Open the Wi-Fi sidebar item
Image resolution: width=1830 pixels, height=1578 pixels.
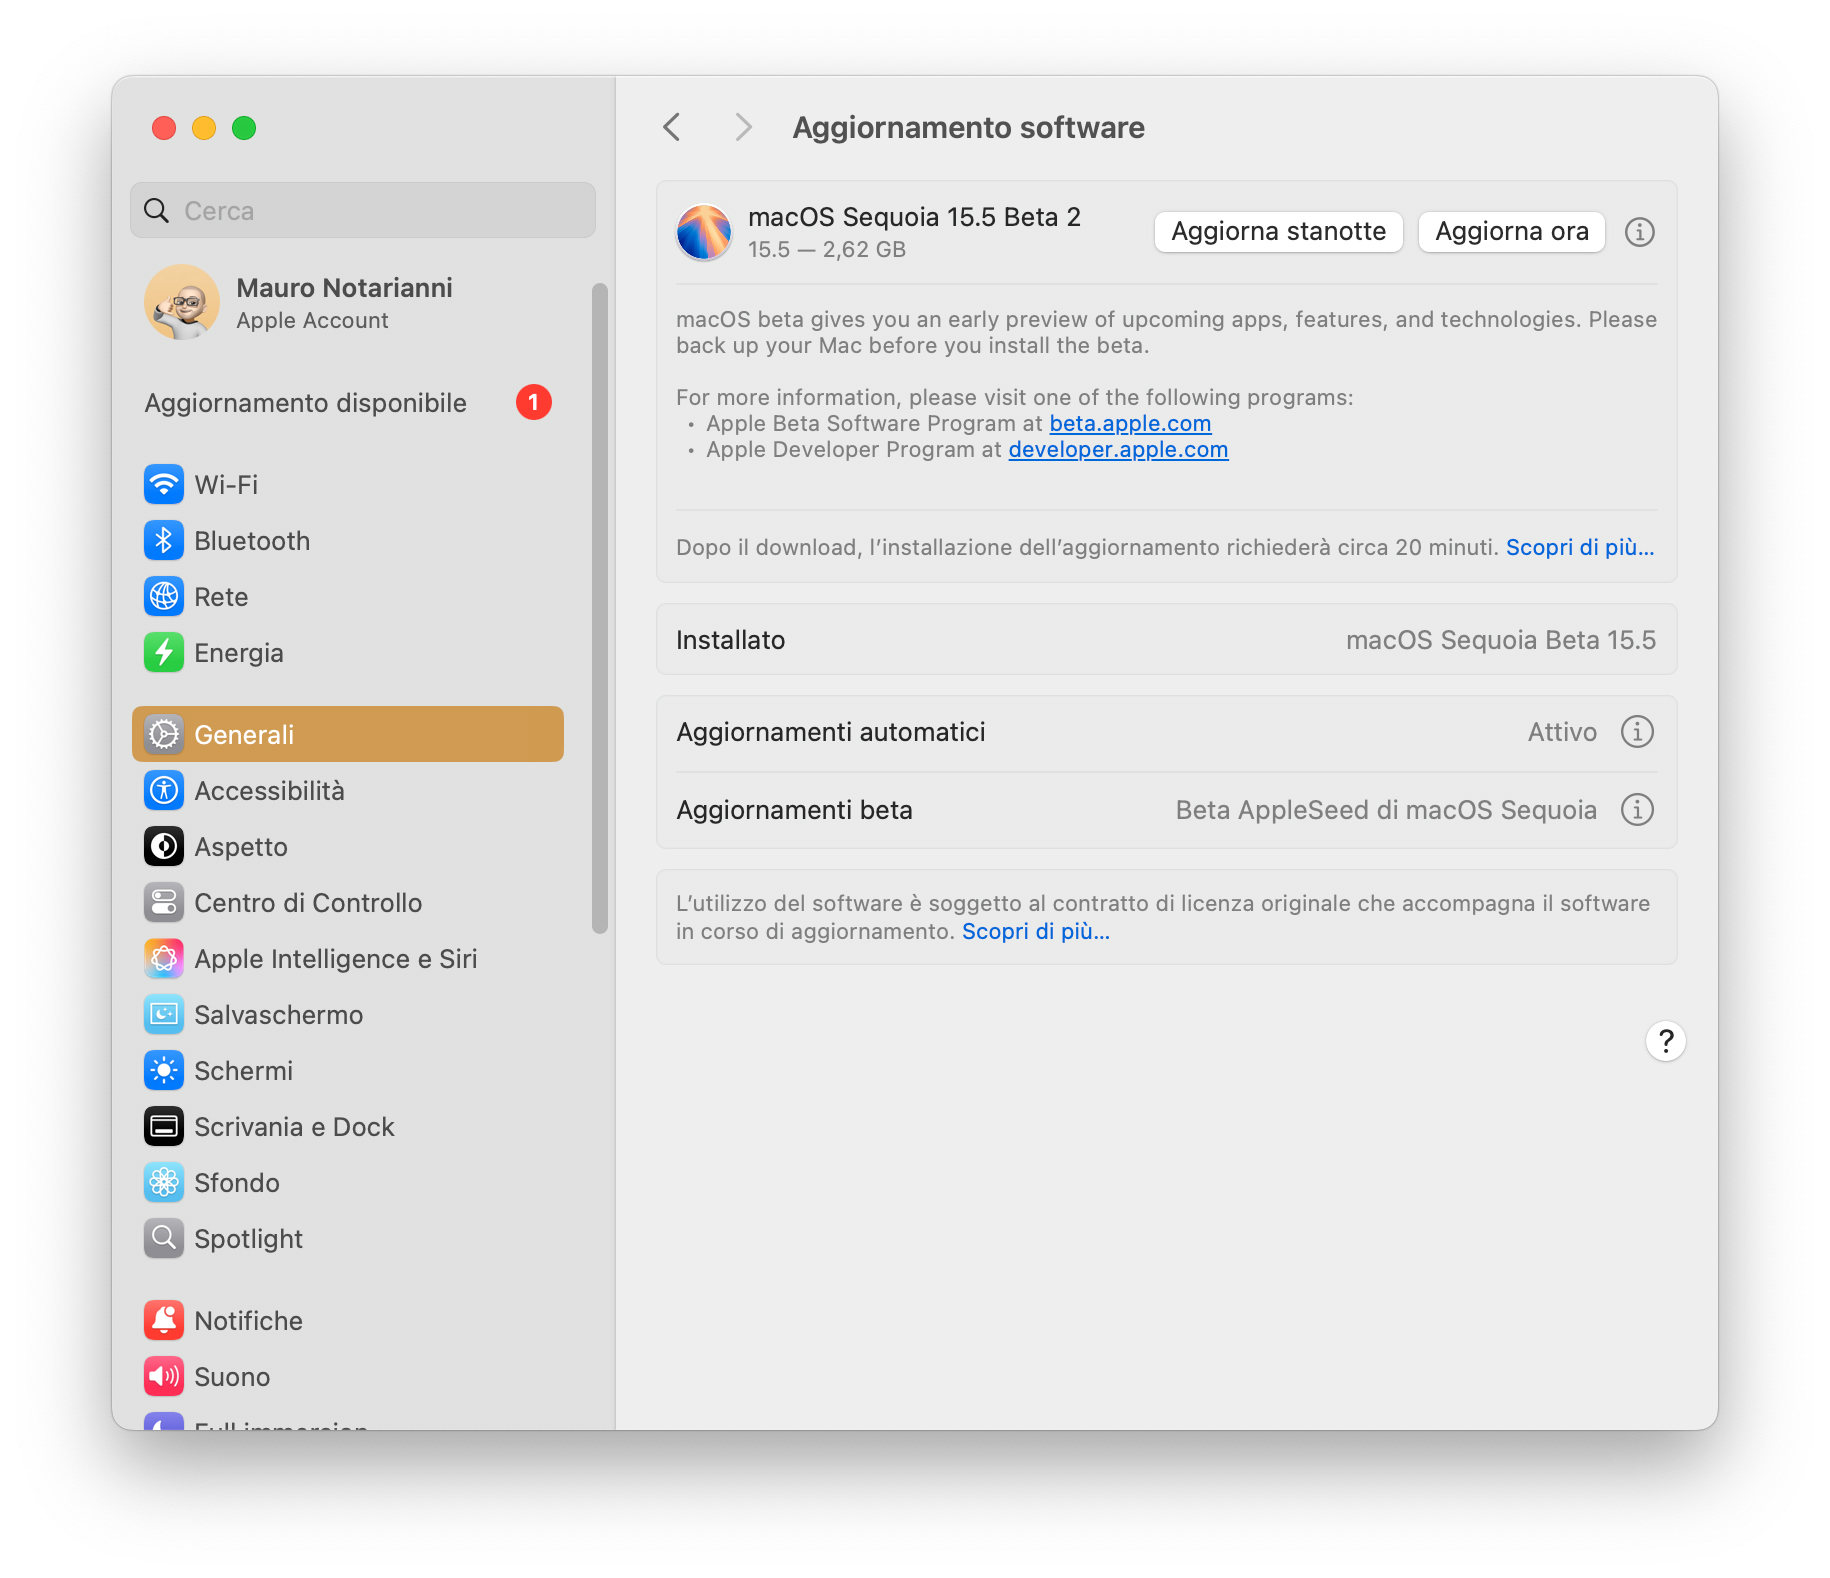click(x=348, y=485)
